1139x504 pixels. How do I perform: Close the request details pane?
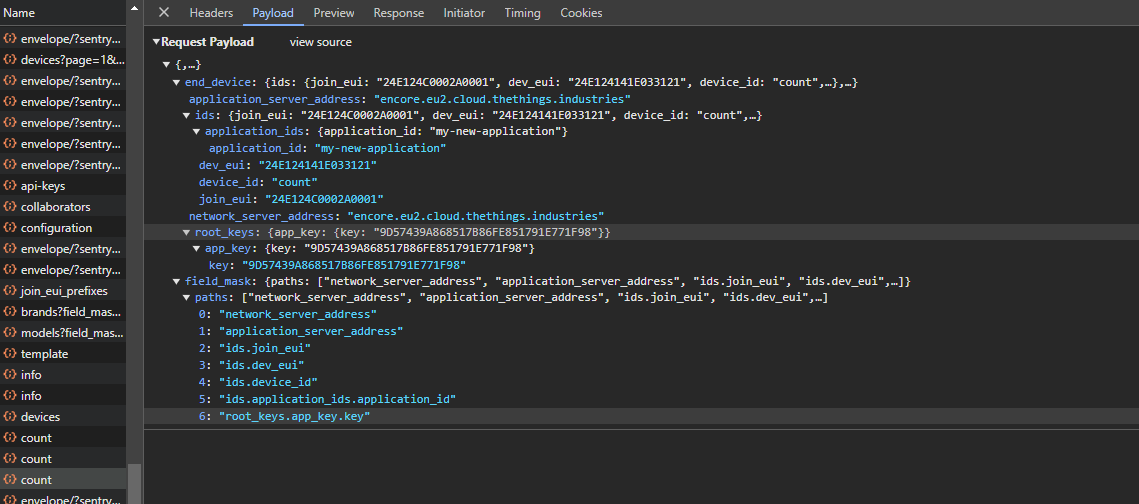pyautogui.click(x=164, y=12)
